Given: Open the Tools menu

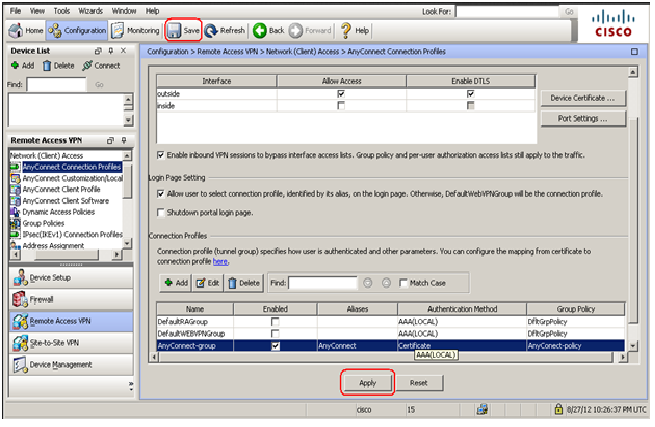Looking at the screenshot, I should point(62,11).
